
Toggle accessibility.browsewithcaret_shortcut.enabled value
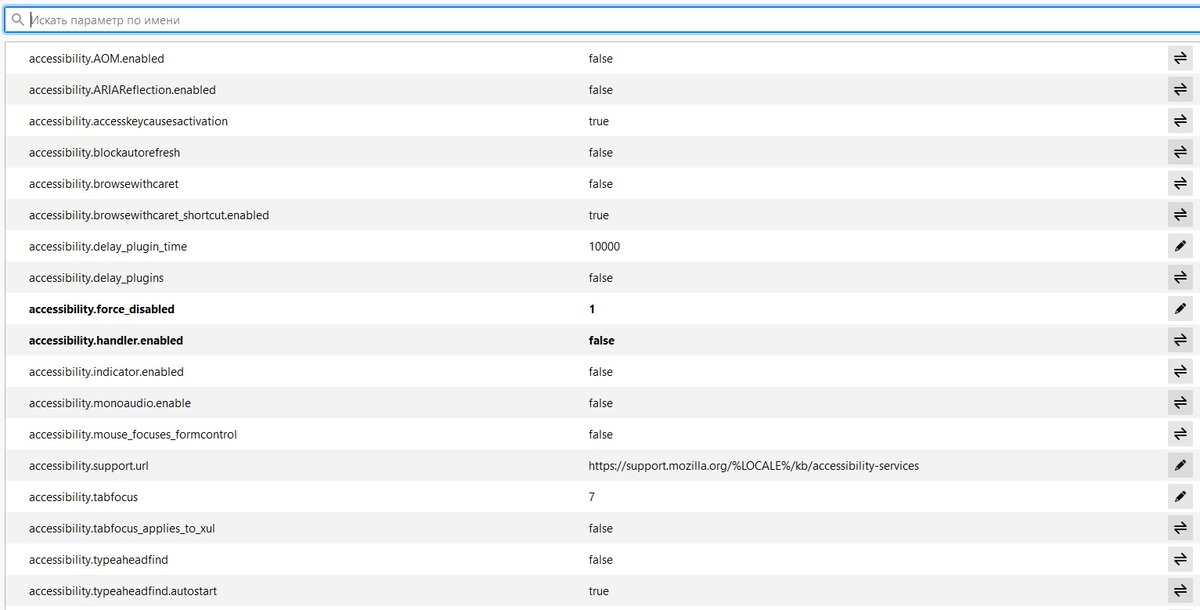pos(1180,215)
